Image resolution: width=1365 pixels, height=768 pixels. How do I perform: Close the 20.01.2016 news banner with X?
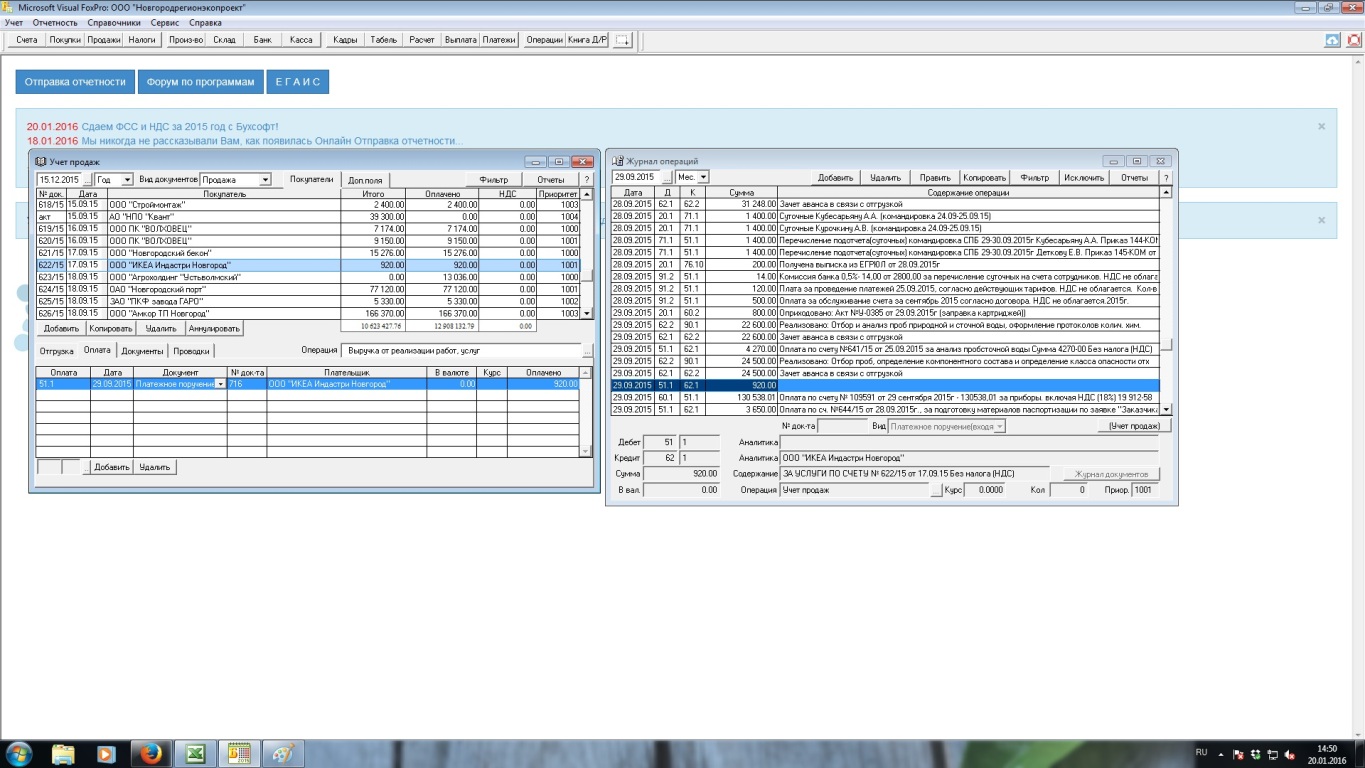tap(1321, 127)
